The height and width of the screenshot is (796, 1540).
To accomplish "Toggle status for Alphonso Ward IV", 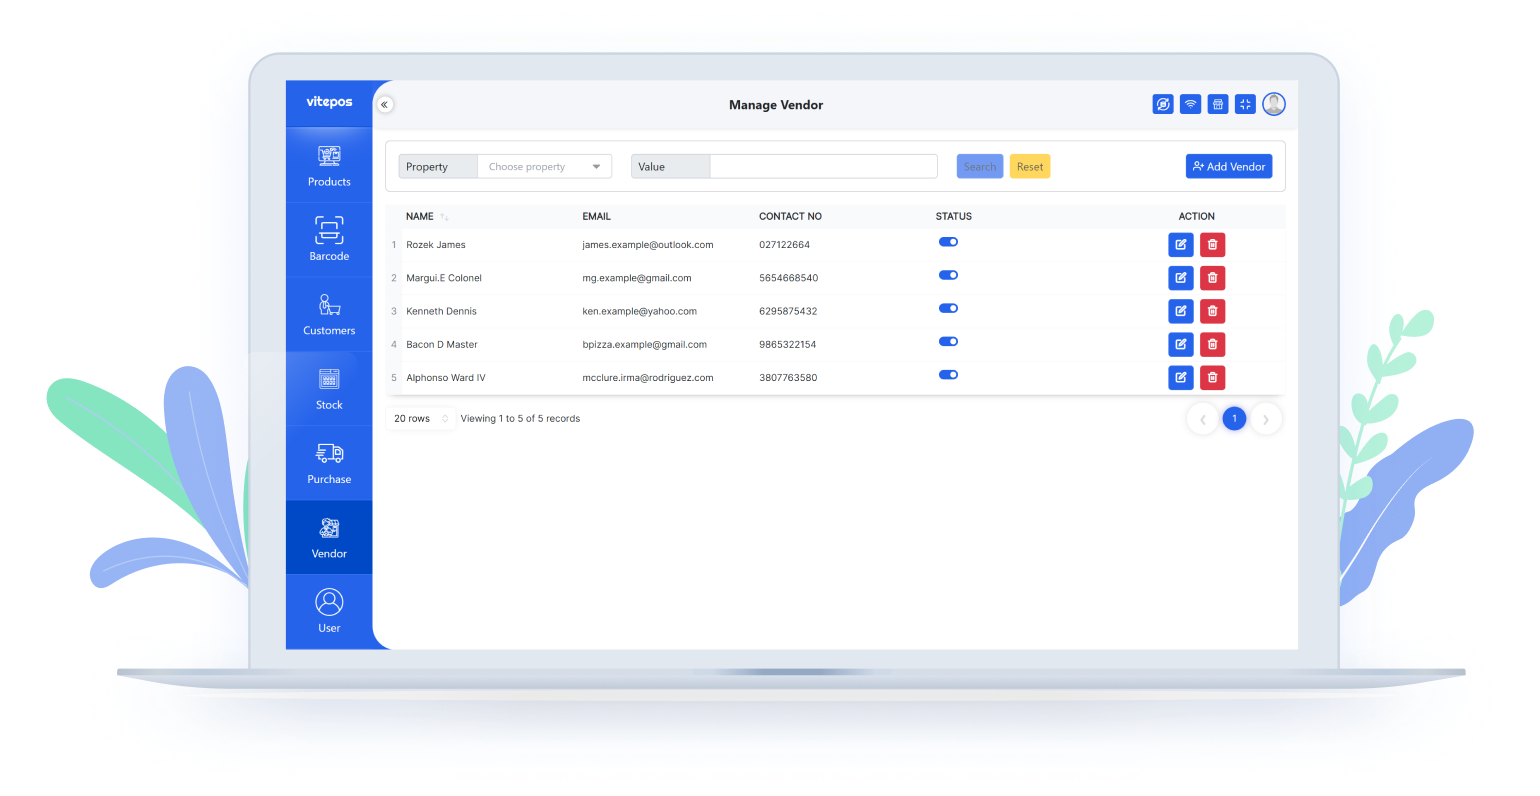I will [948, 375].
